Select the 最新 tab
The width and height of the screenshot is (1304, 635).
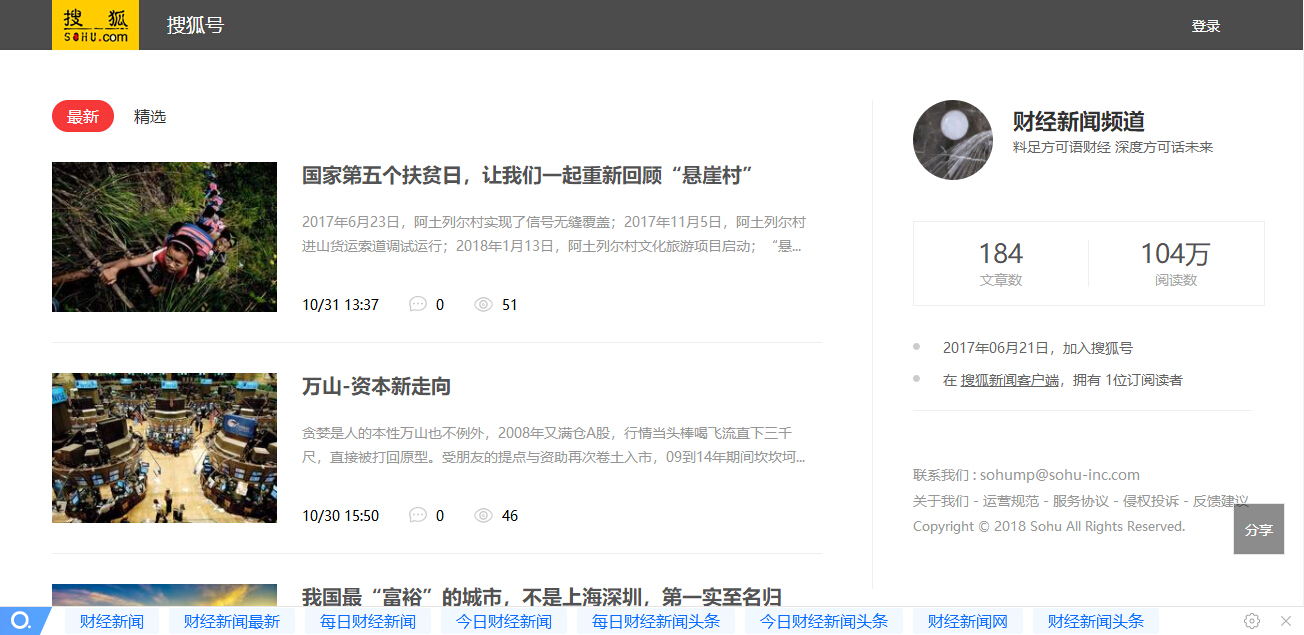83,117
